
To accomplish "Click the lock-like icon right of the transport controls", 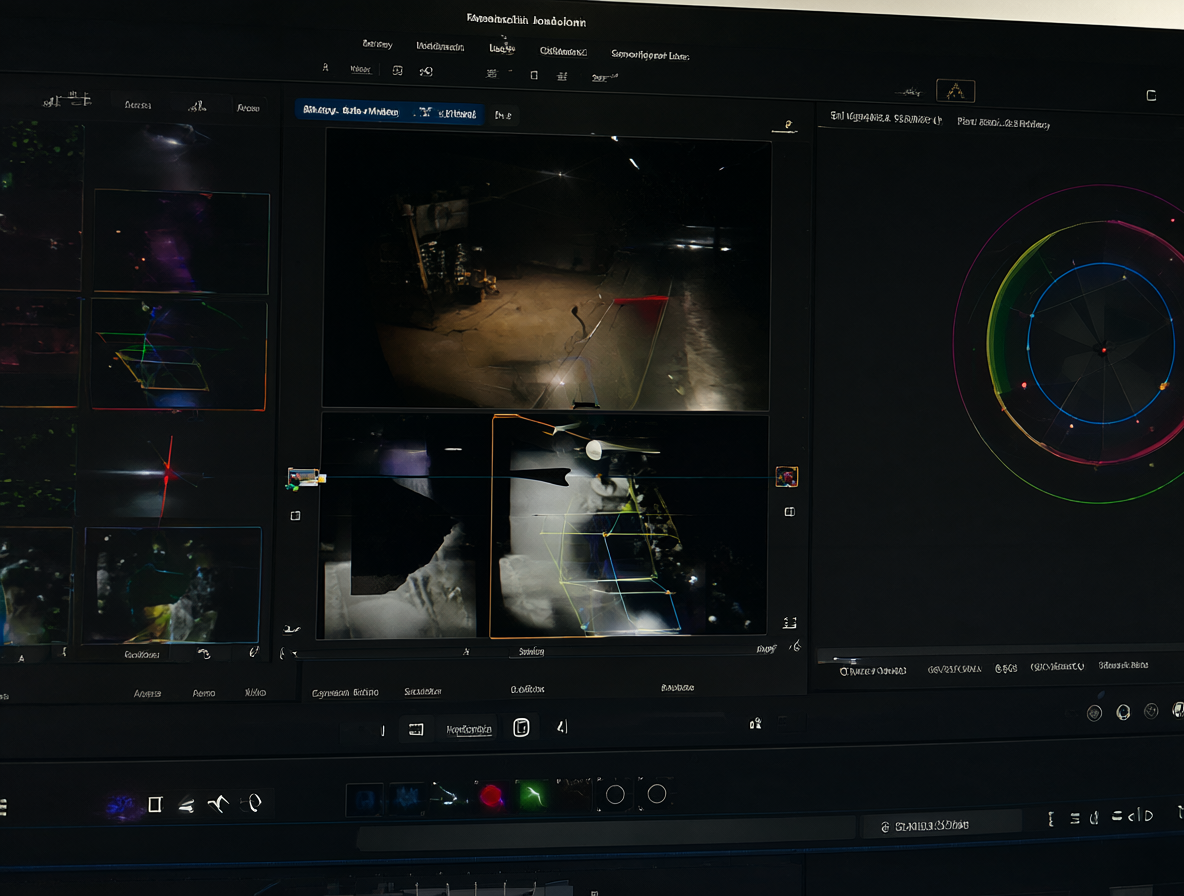I will tap(755, 724).
